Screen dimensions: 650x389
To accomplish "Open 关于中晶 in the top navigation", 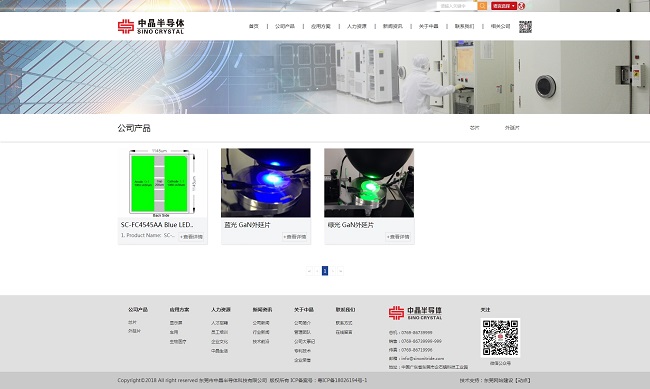I will click(428, 26).
